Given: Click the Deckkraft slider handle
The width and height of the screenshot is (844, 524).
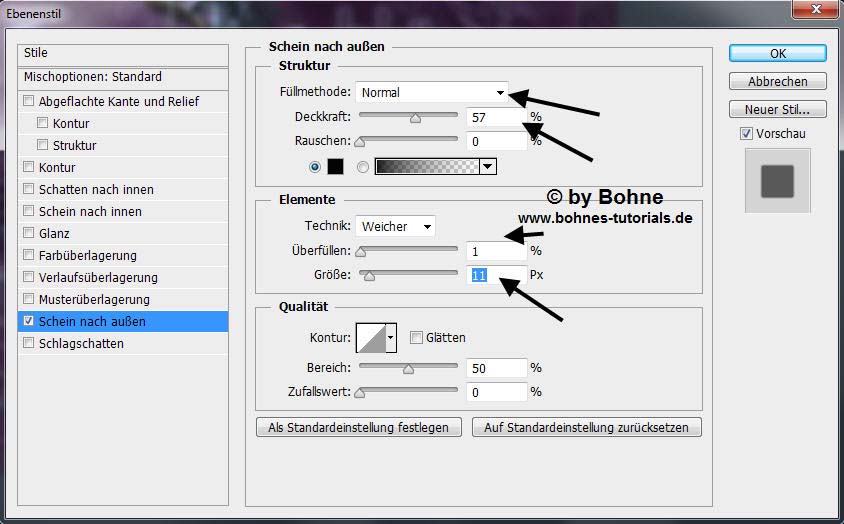Looking at the screenshot, I should pos(415,117).
